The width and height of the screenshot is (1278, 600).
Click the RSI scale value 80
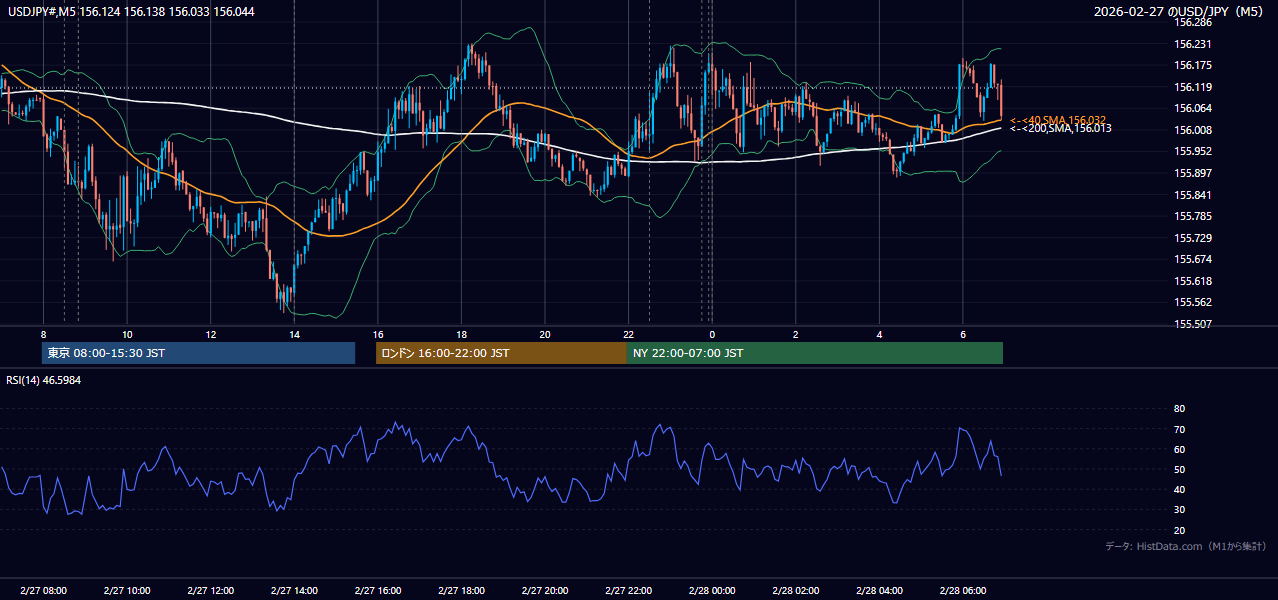click(x=1180, y=409)
